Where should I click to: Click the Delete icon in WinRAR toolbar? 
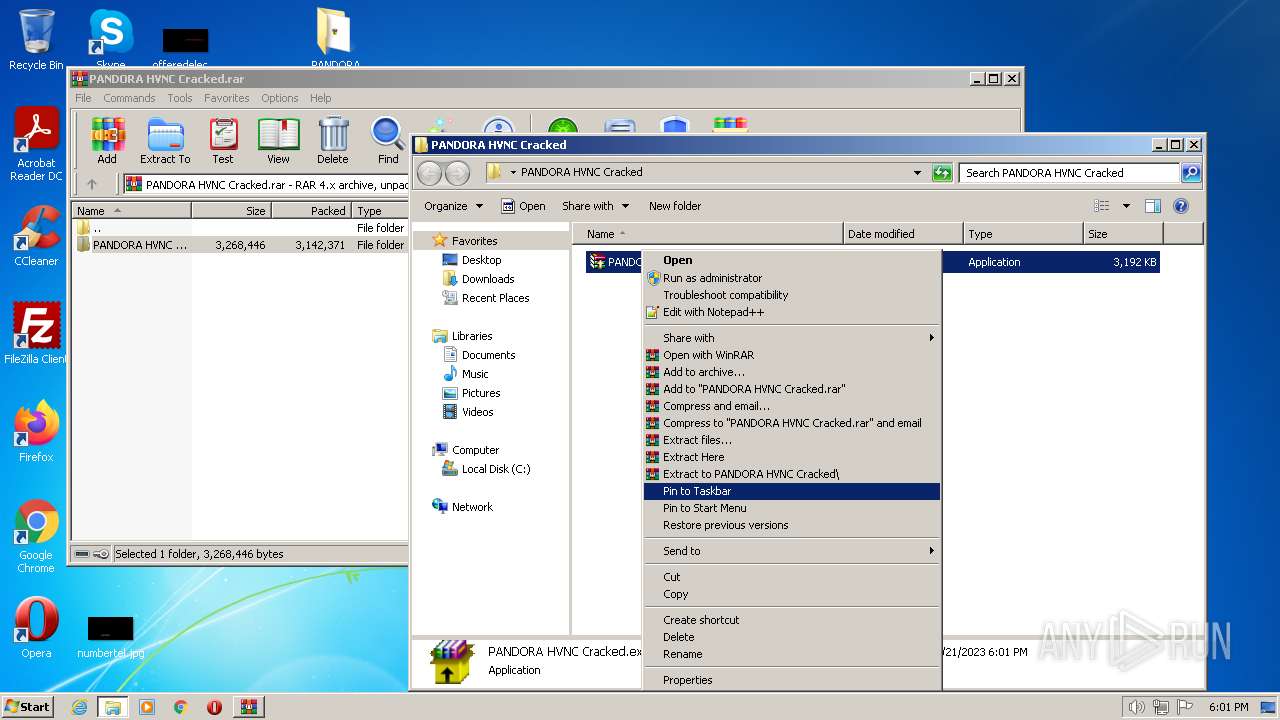333,141
